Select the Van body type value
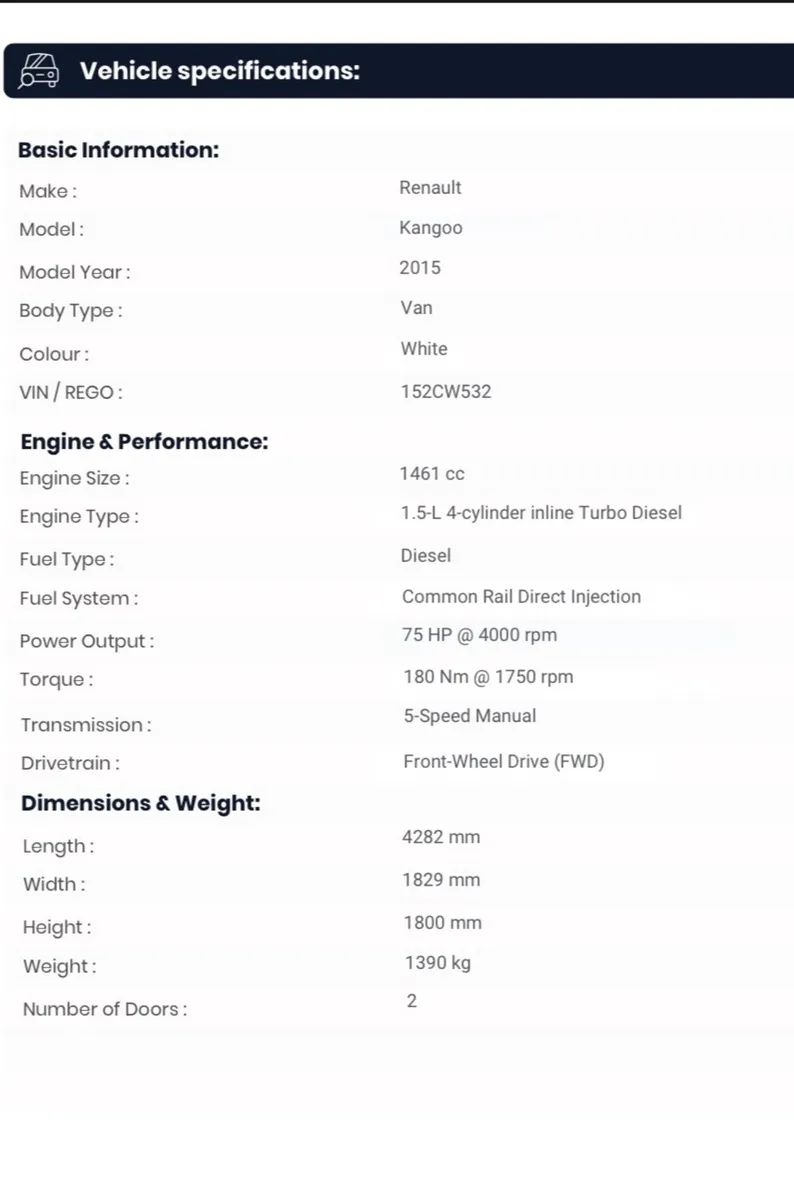This screenshot has width=794, height=1200. pyautogui.click(x=416, y=308)
